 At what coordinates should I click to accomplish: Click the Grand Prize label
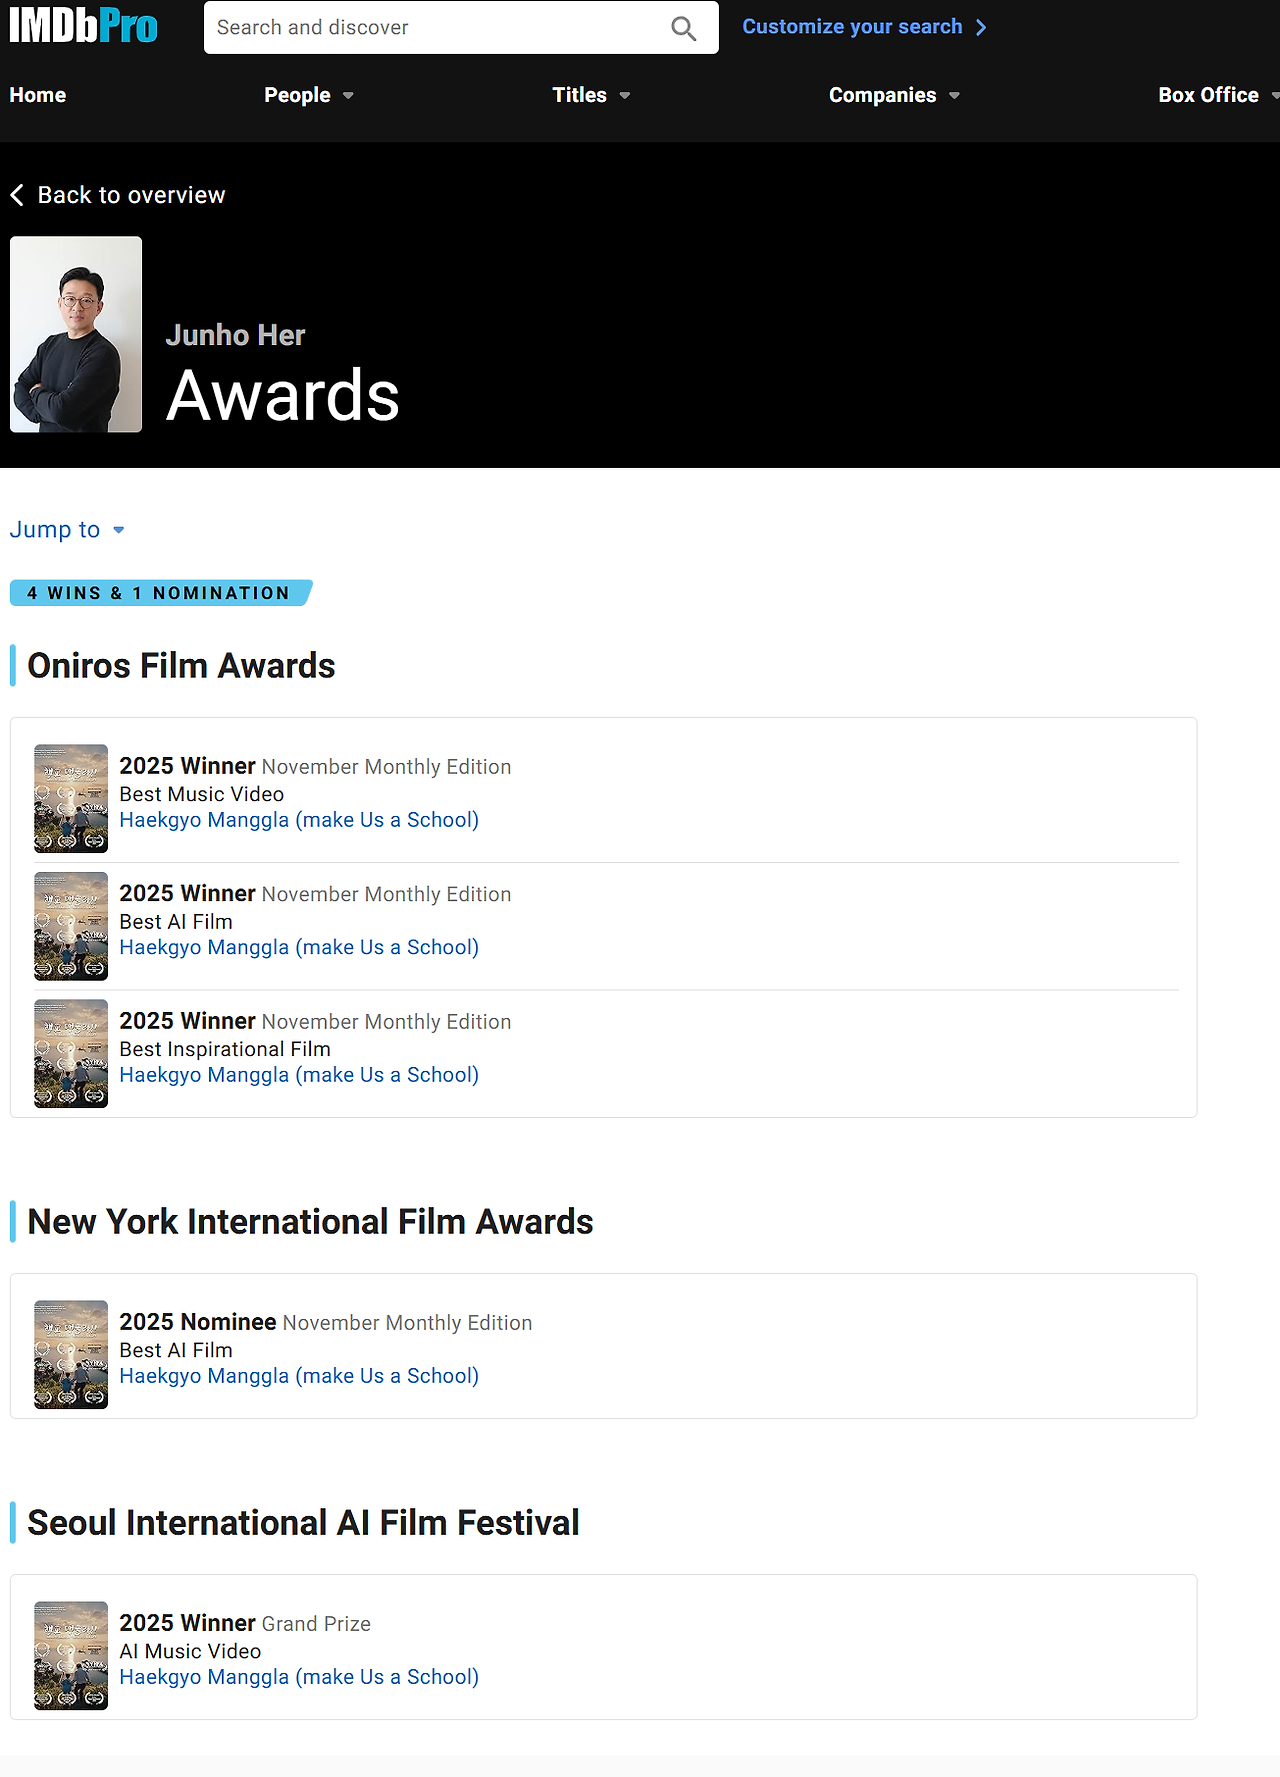(316, 1624)
